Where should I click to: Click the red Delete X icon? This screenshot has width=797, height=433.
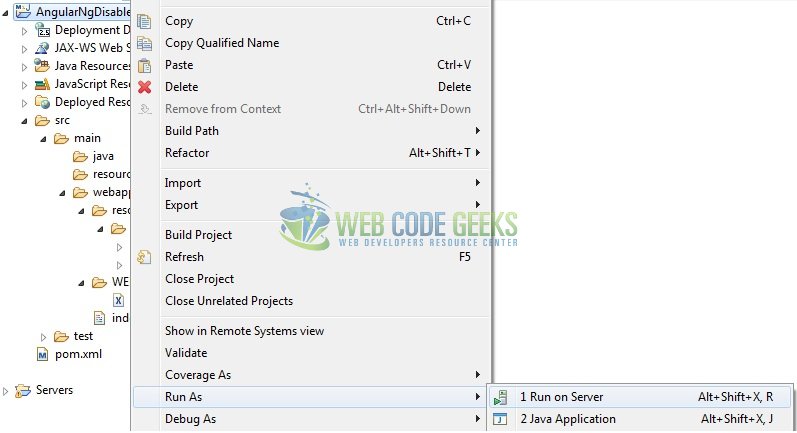tap(144, 87)
